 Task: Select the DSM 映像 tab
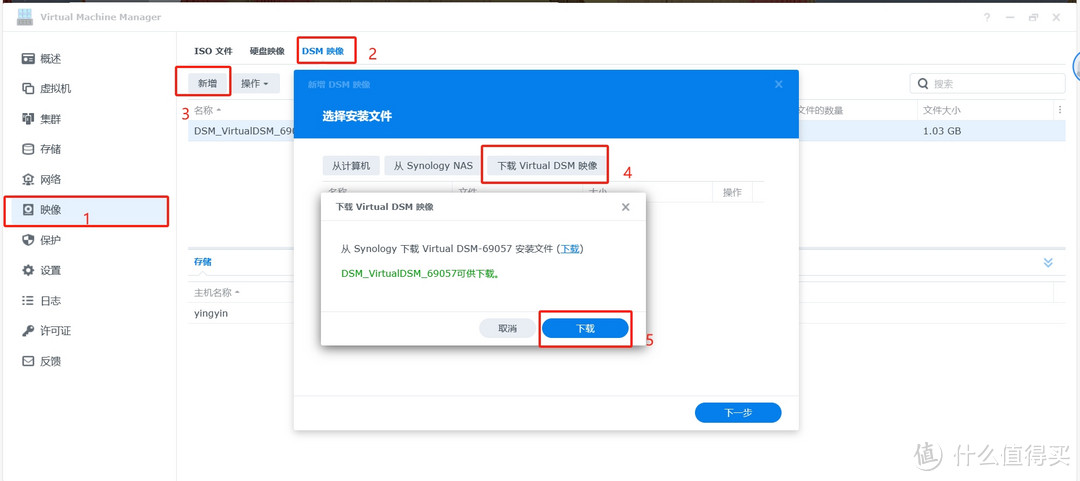pyautogui.click(x=323, y=51)
